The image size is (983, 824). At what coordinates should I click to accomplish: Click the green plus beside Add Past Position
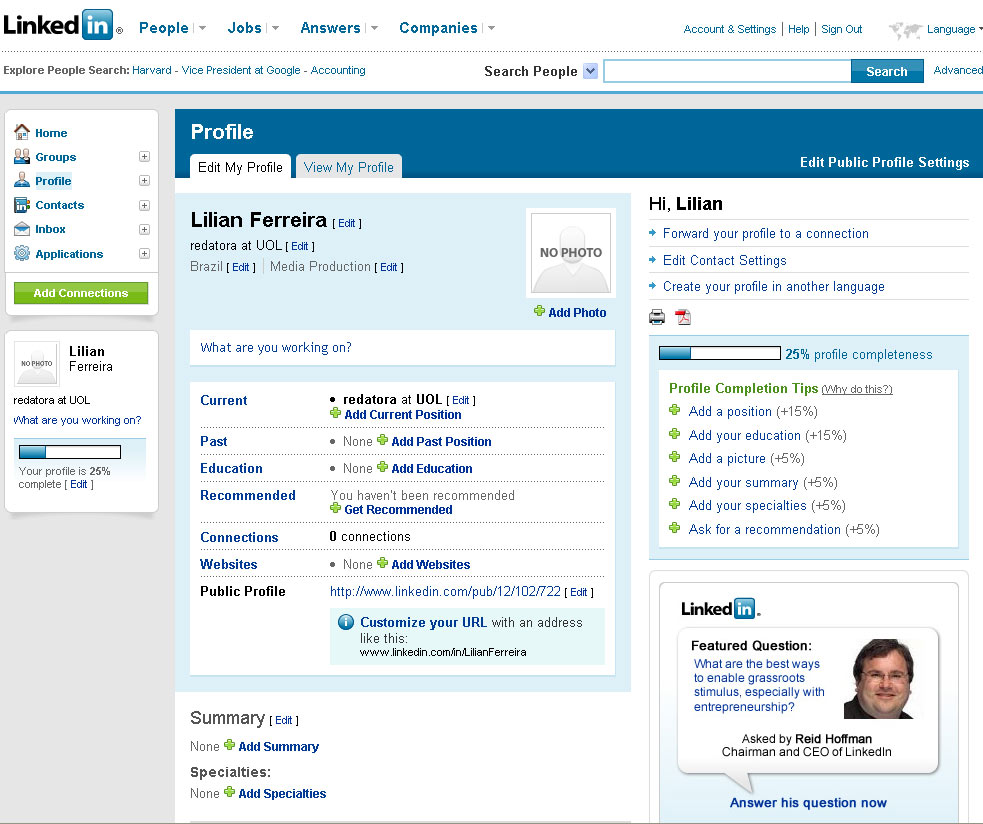382,440
